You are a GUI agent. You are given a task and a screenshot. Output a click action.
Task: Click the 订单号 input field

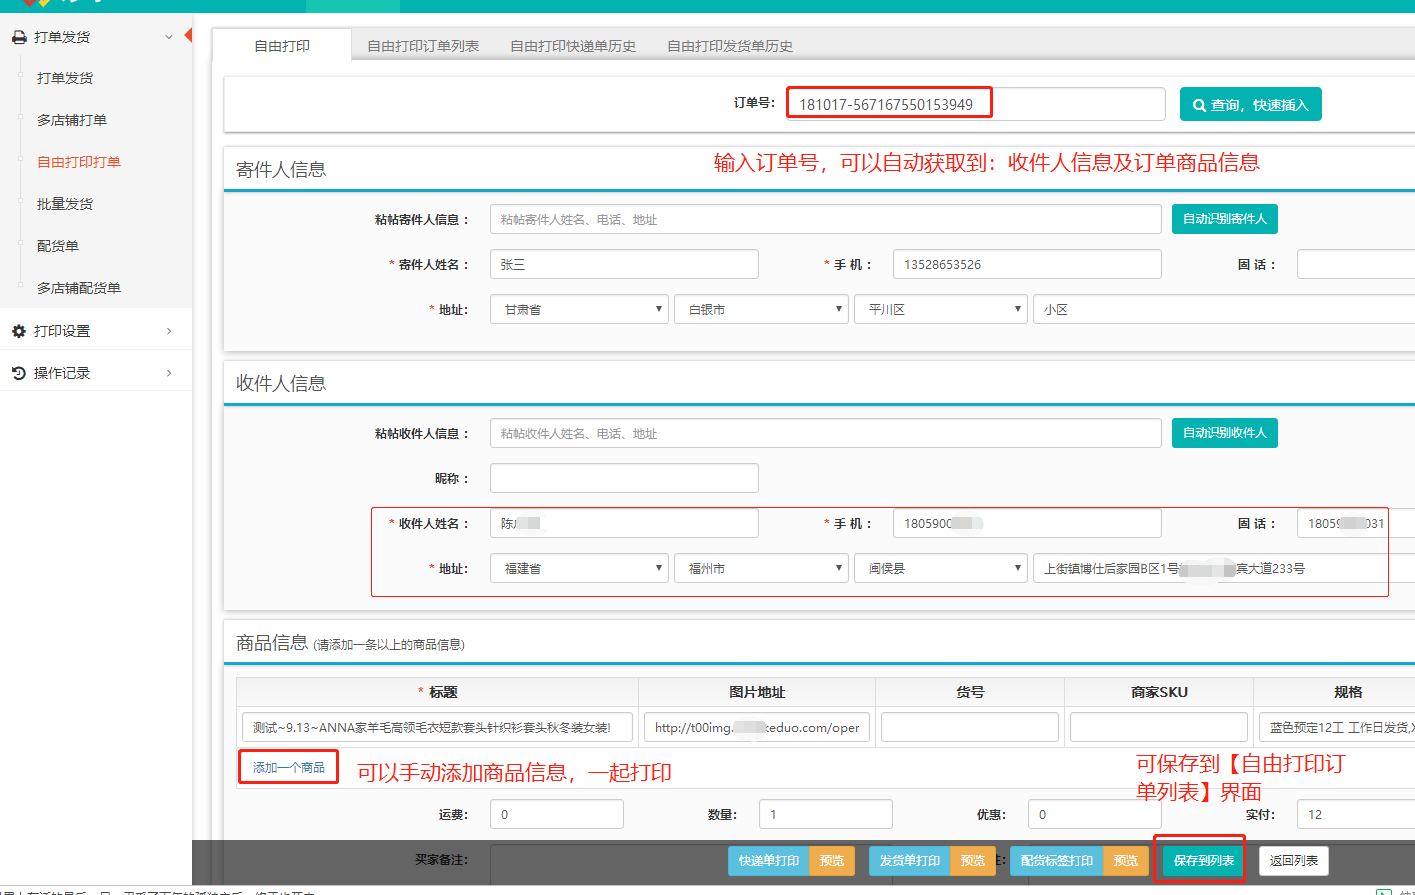(976, 104)
